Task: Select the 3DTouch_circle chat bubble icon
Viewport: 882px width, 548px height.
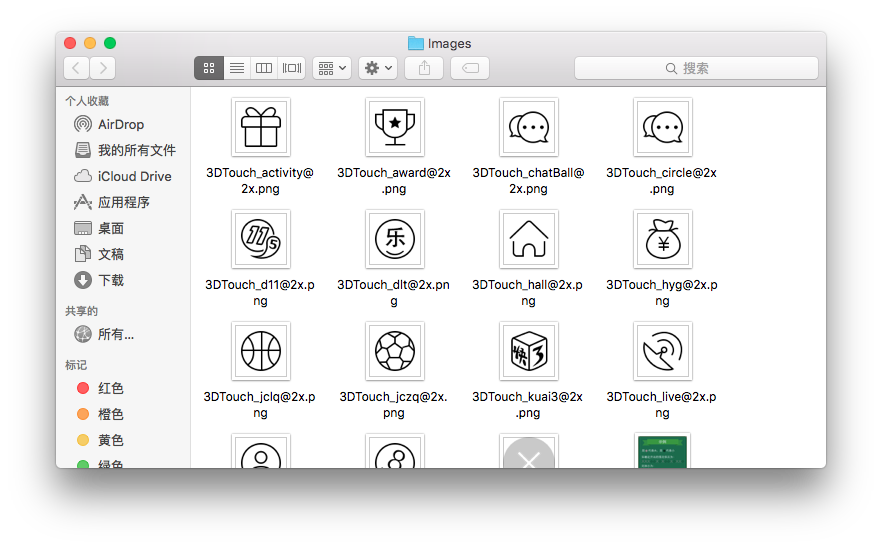Action: (662, 127)
